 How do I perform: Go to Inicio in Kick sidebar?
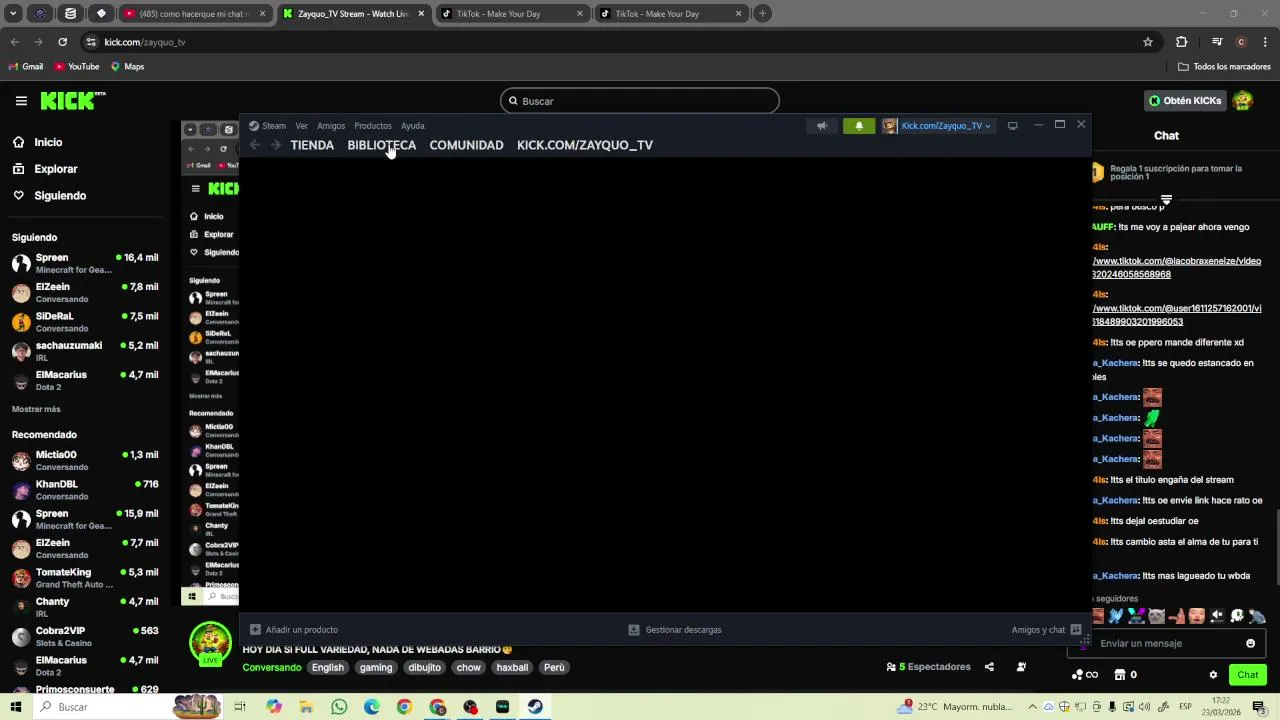point(38,142)
